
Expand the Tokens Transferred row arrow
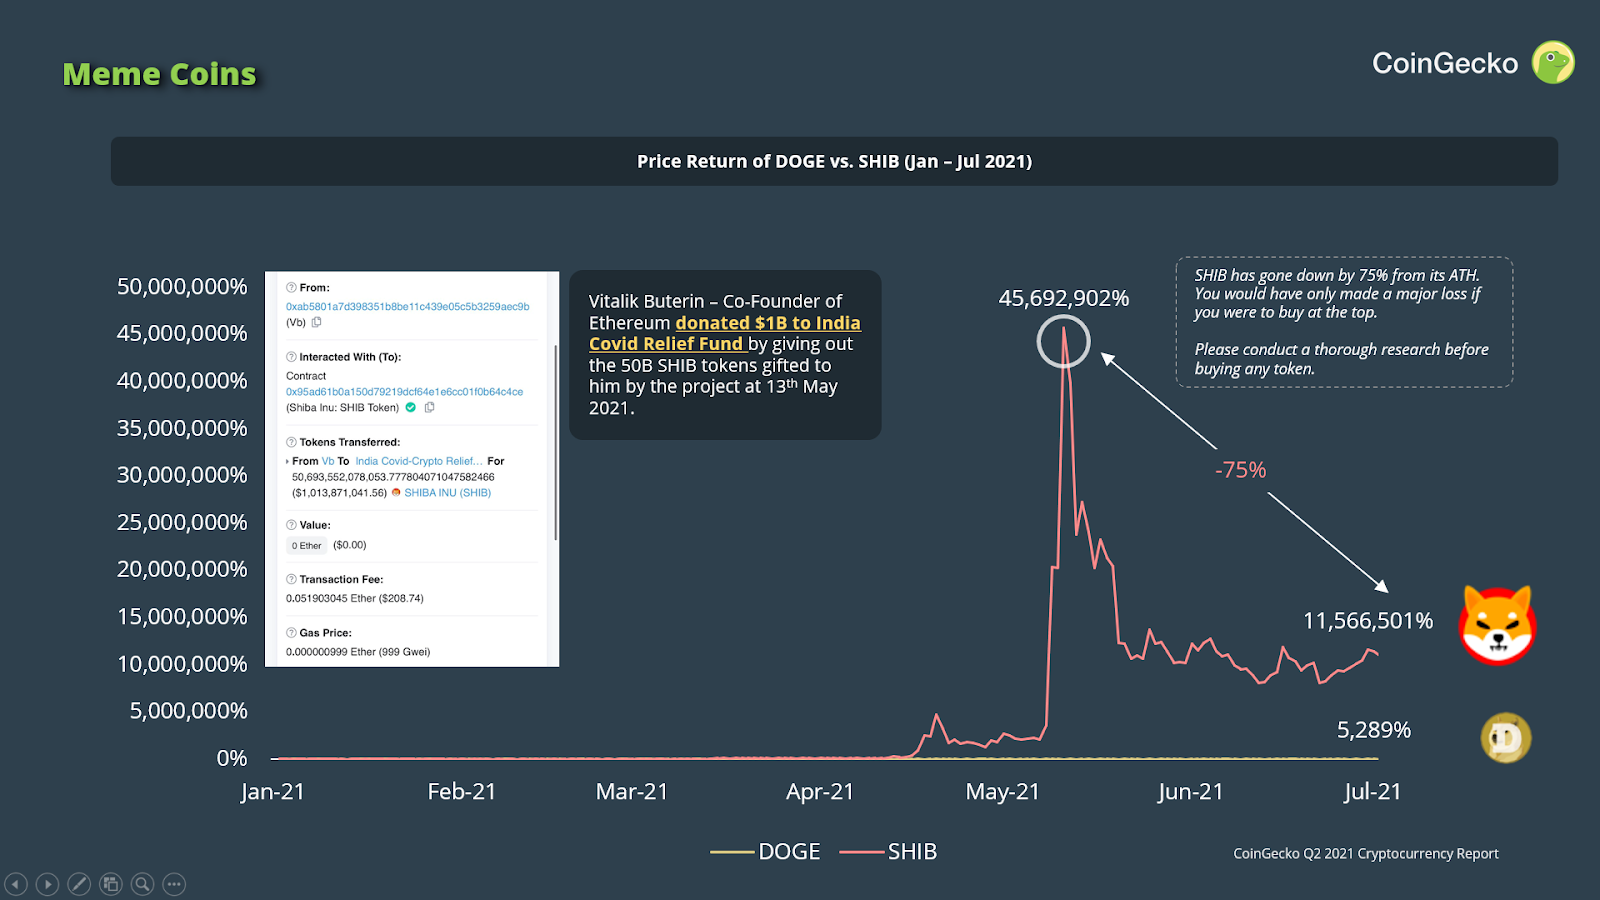click(288, 461)
